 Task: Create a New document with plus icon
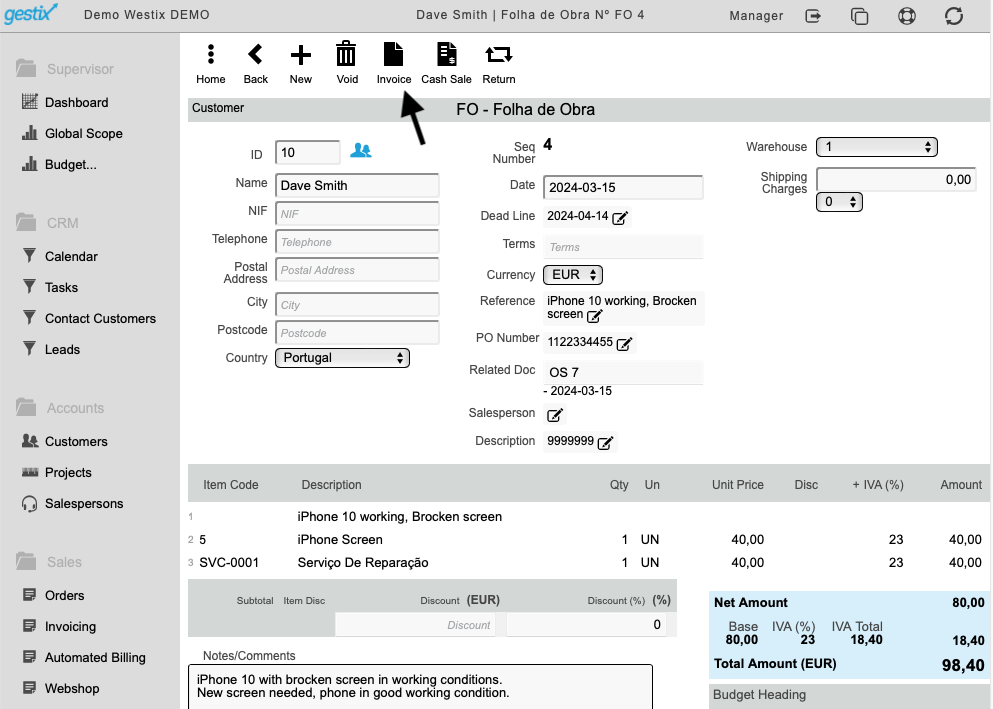[x=301, y=63]
